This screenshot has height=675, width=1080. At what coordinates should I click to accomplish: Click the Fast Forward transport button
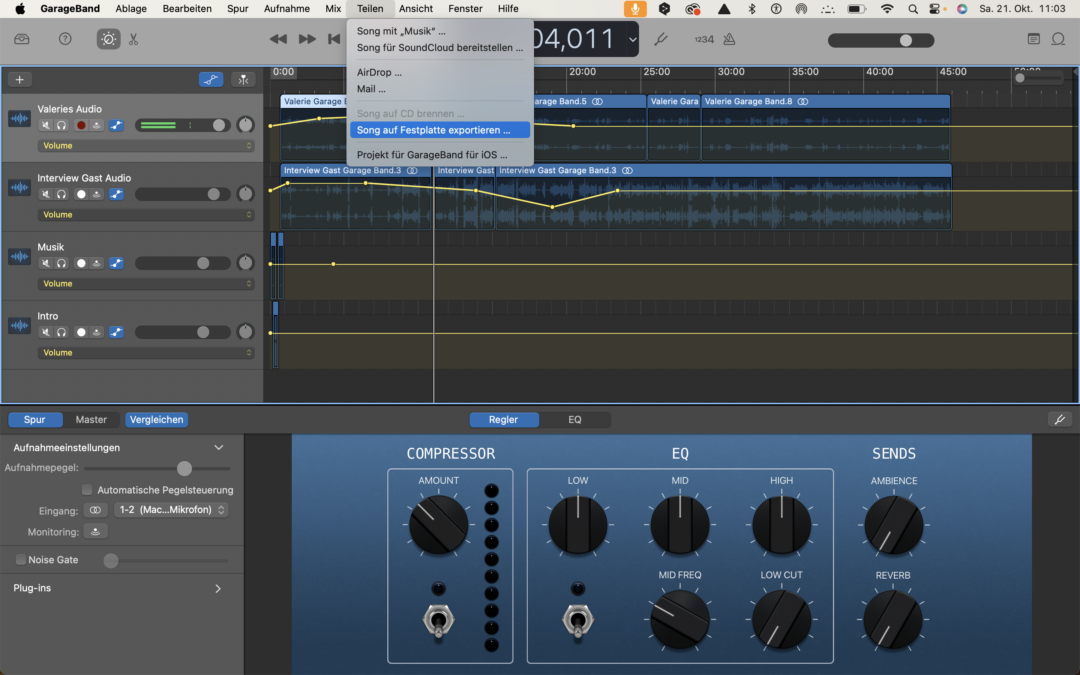click(307, 39)
